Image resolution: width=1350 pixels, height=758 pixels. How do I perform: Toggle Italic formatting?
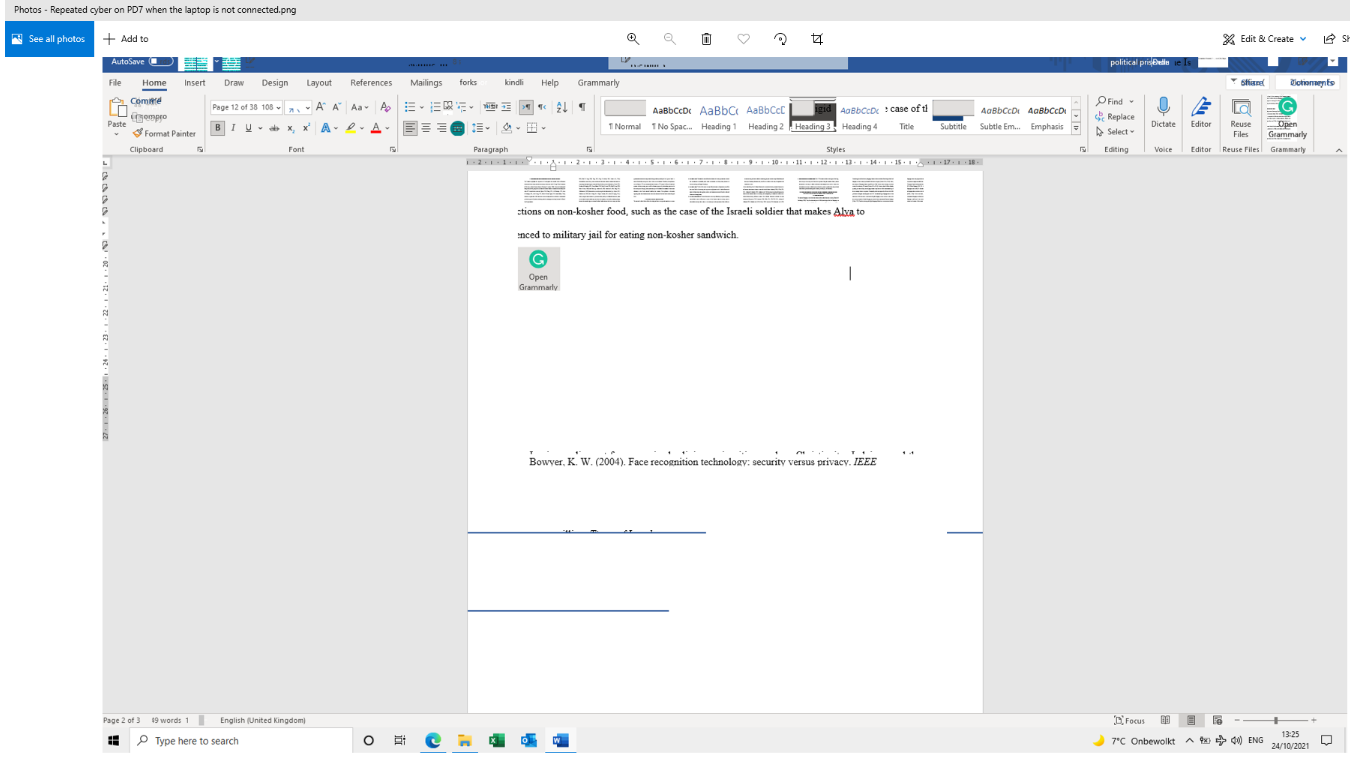point(233,128)
